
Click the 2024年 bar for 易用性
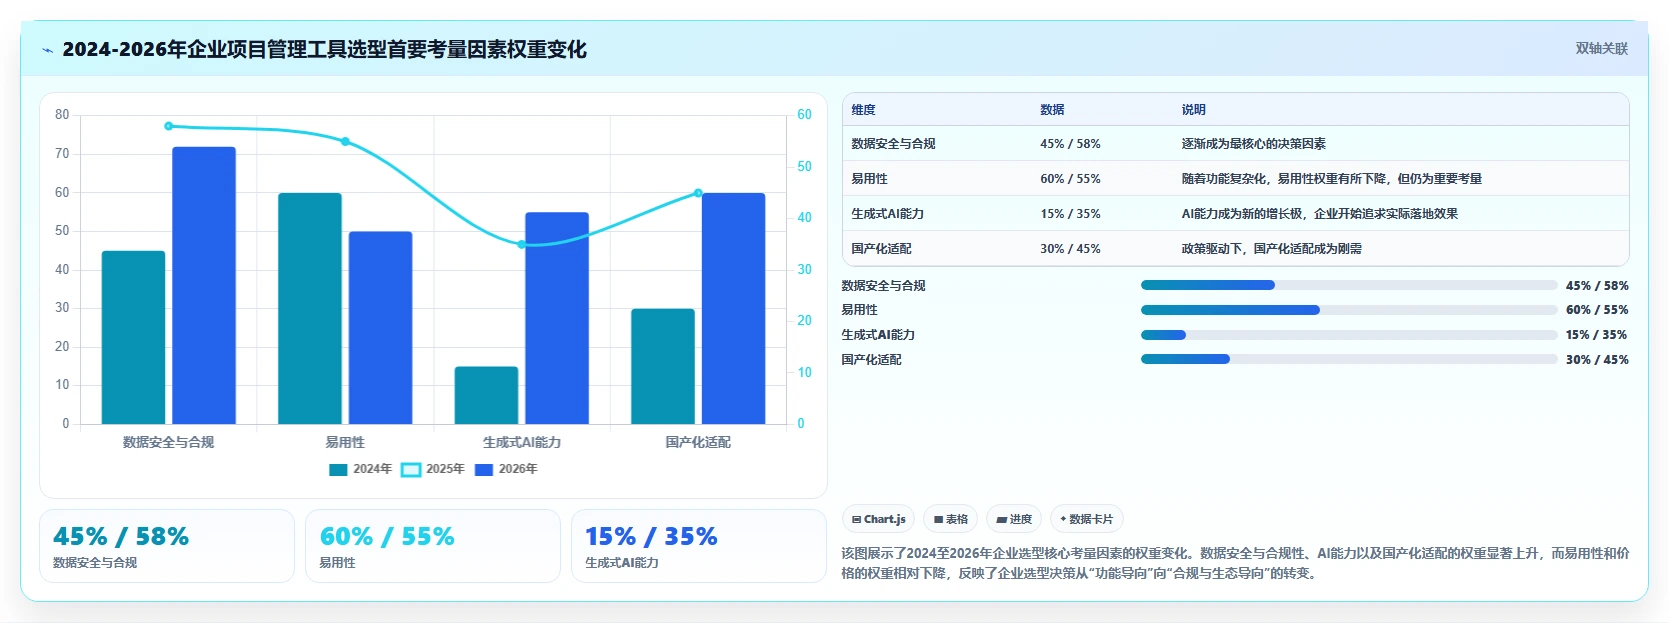310,308
